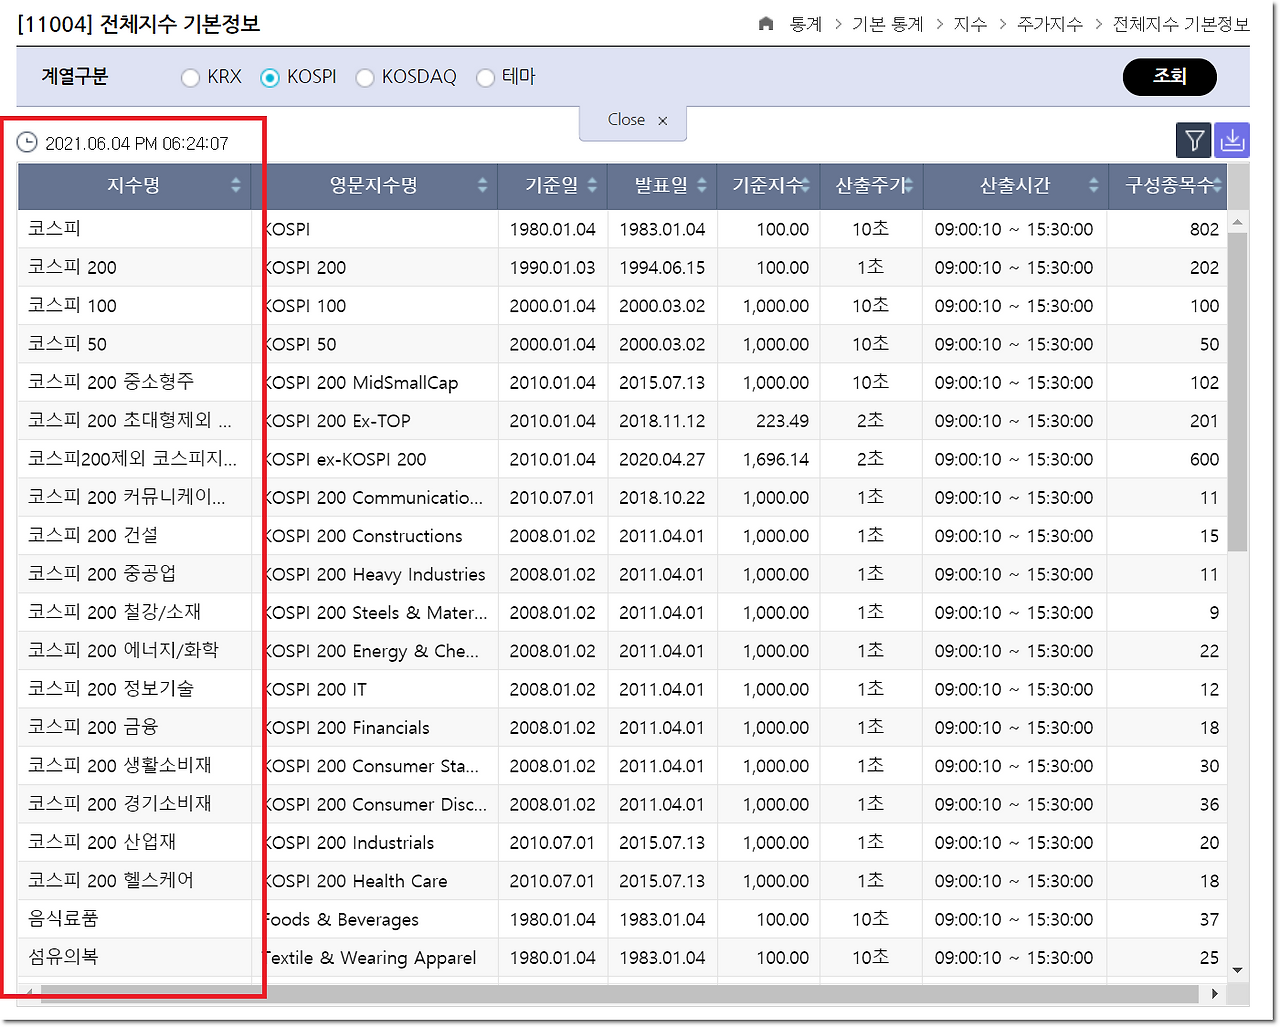Screen dimensions: 1280x1027
Task: Select the KRX radio button
Action: point(190,77)
